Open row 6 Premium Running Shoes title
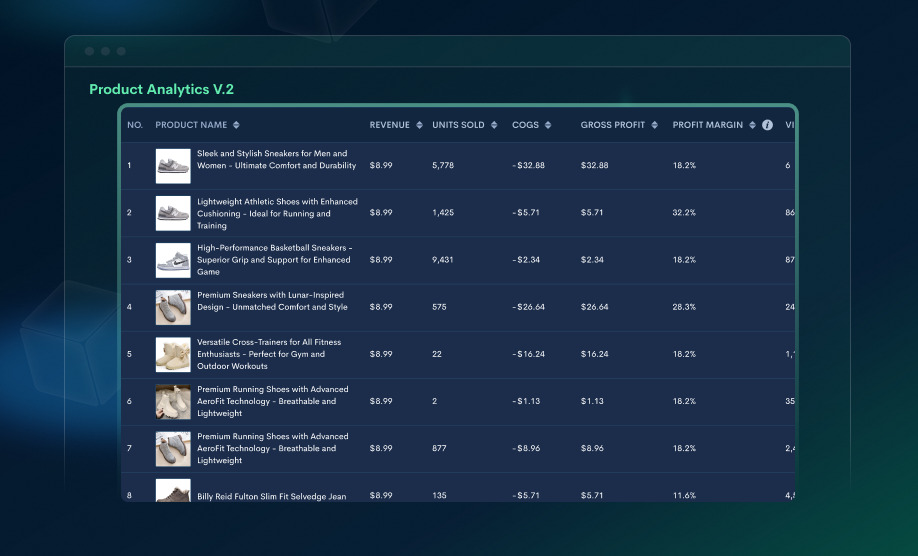Viewport: 918px width, 556px height. [273, 401]
